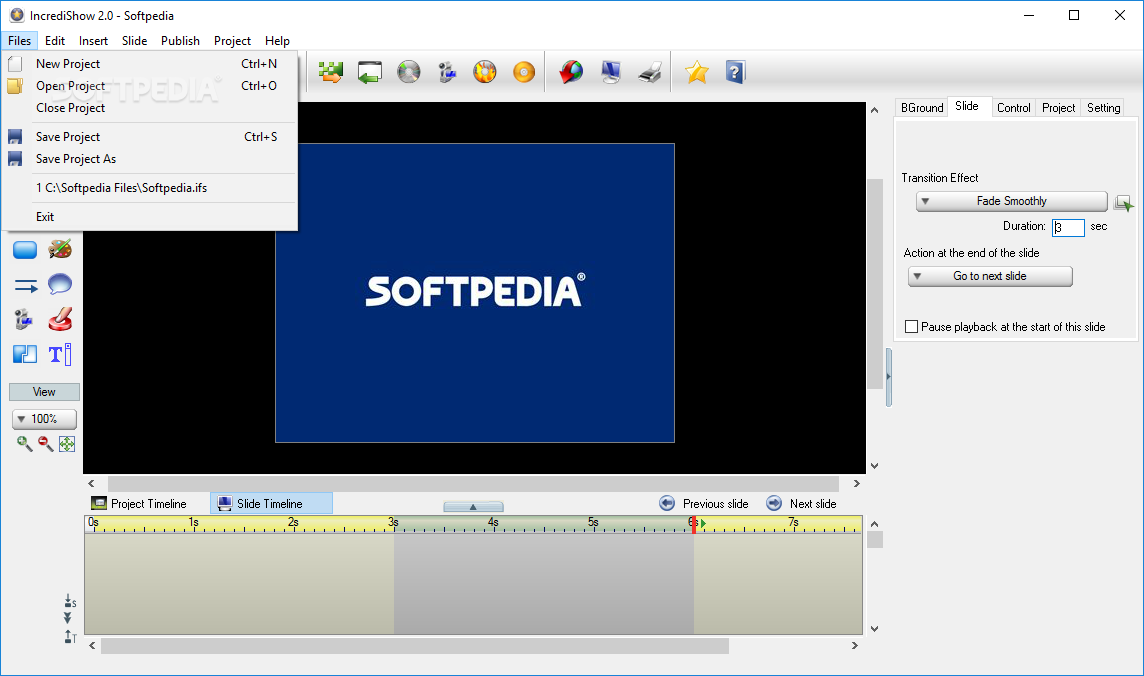Viewport: 1144px width, 676px height.
Task: Click the silver CD disc toolbar icon
Action: (x=409, y=72)
